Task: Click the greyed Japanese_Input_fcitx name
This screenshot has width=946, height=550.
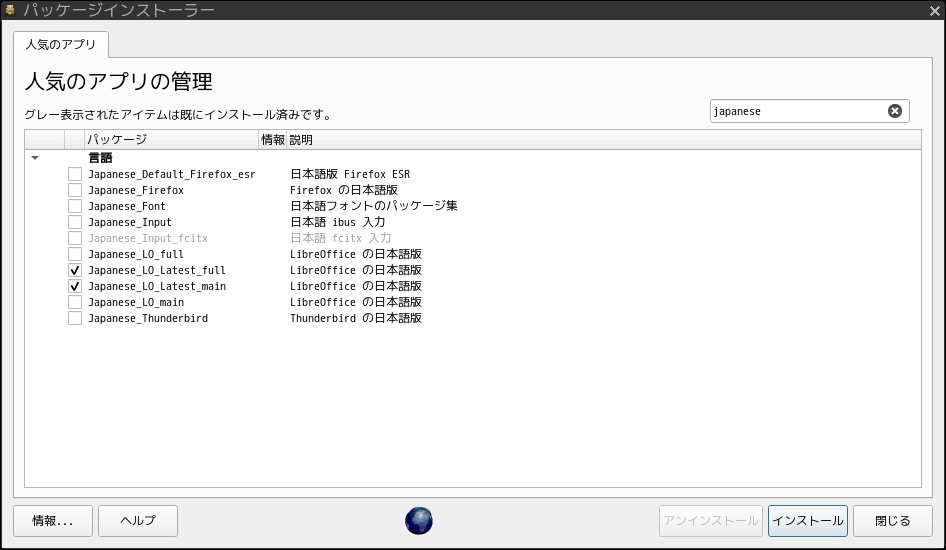Action: click(x=148, y=238)
